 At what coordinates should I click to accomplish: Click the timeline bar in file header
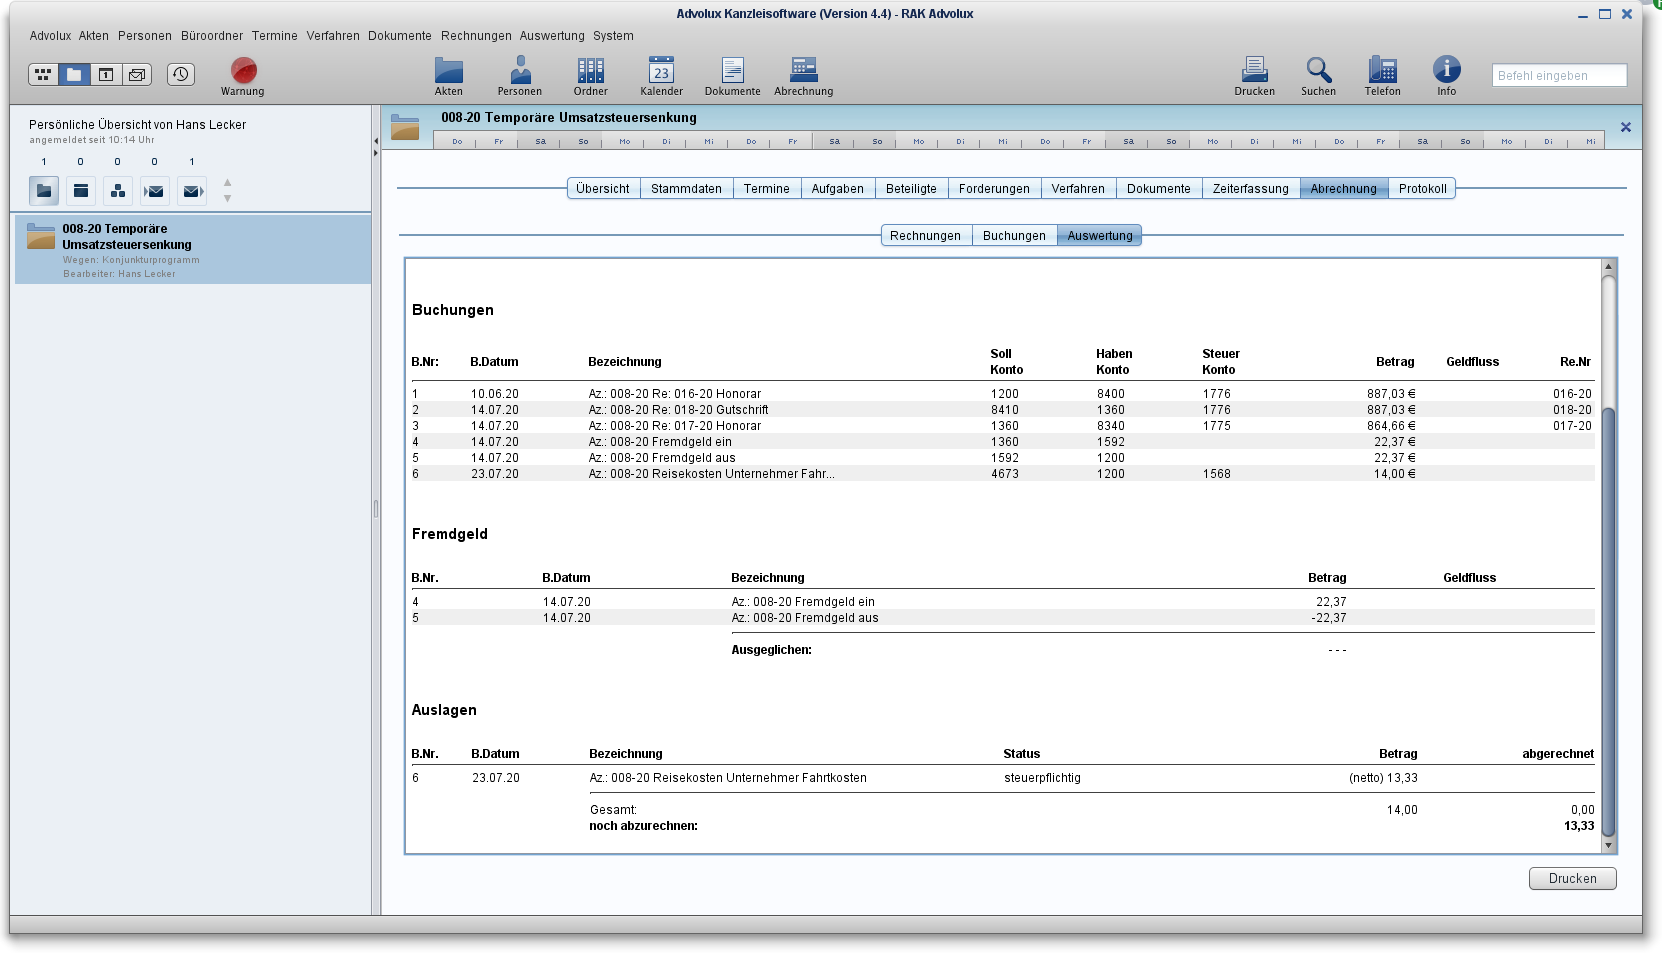[1019, 141]
